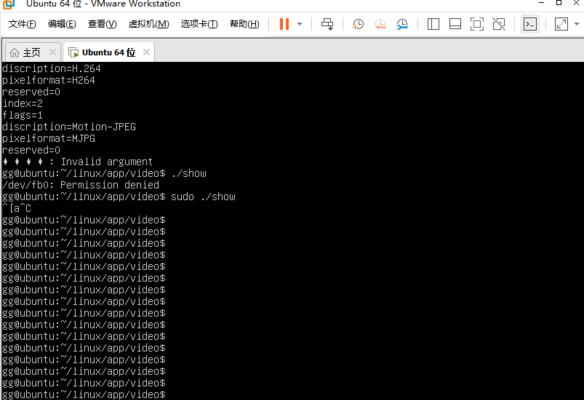Open console view icon

tap(530, 24)
